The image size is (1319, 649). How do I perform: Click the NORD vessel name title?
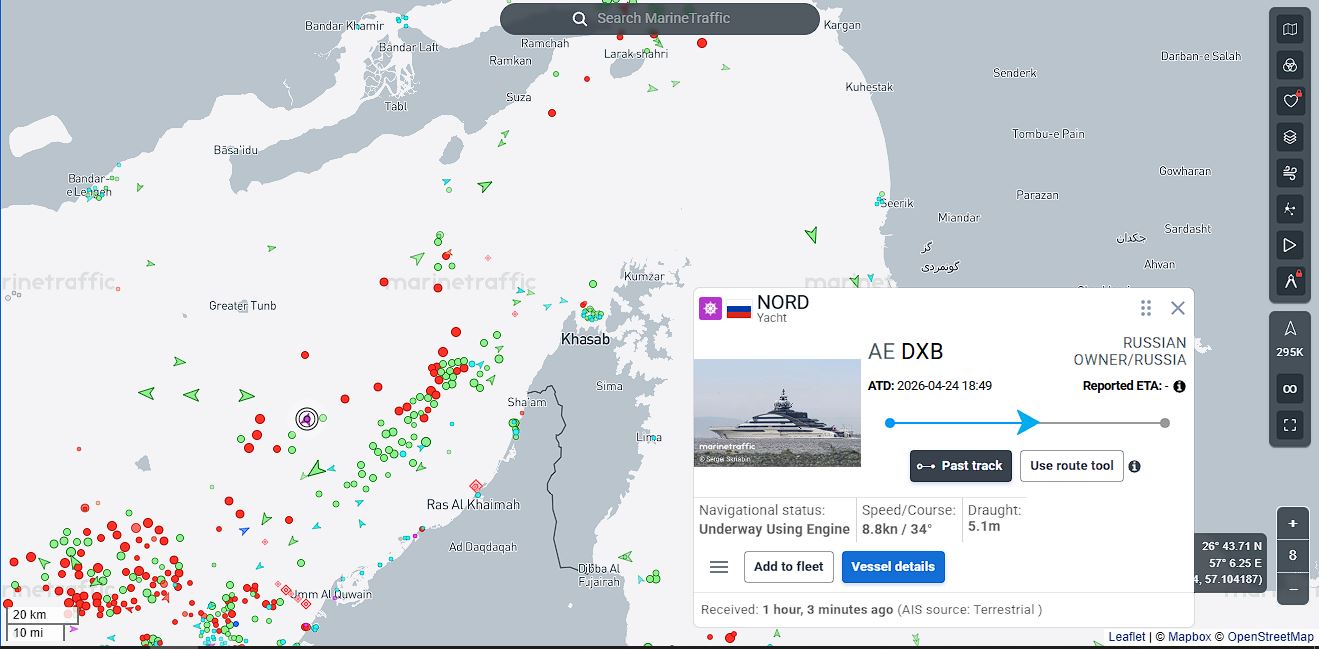(x=783, y=302)
